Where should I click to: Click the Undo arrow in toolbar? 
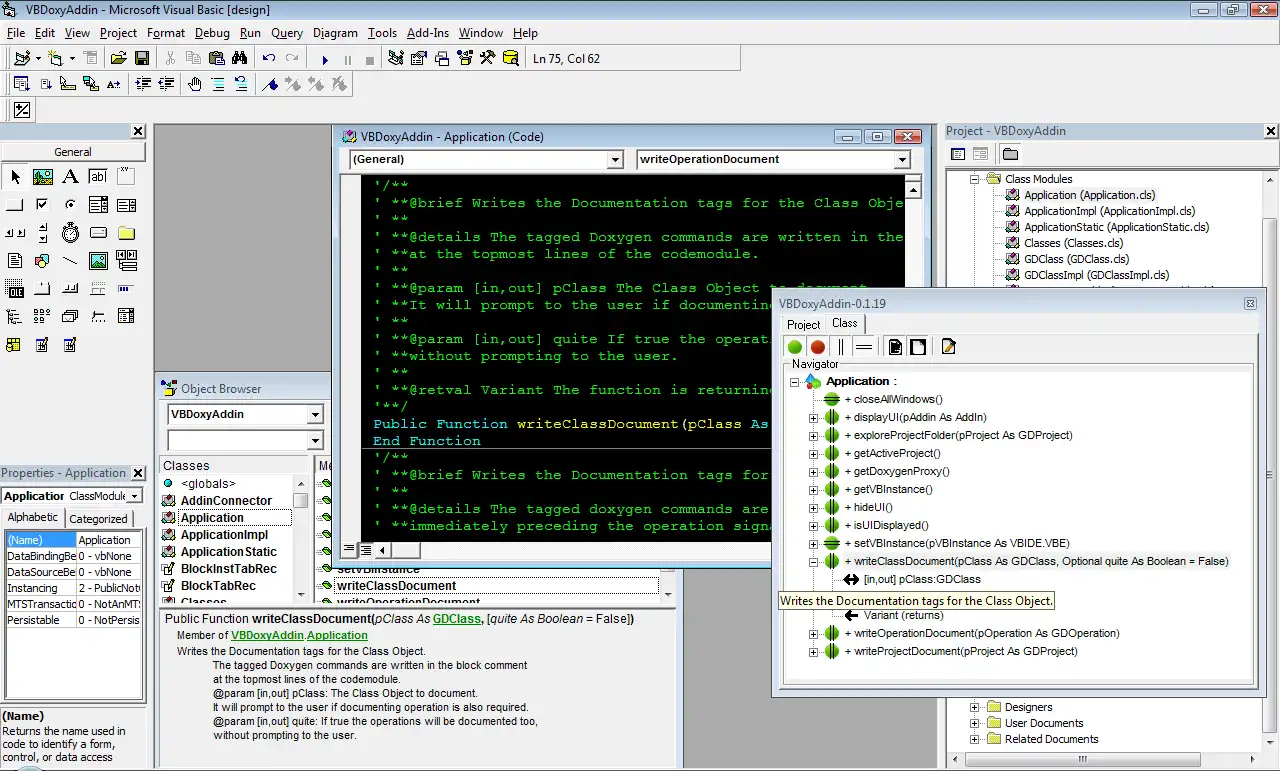coord(269,59)
